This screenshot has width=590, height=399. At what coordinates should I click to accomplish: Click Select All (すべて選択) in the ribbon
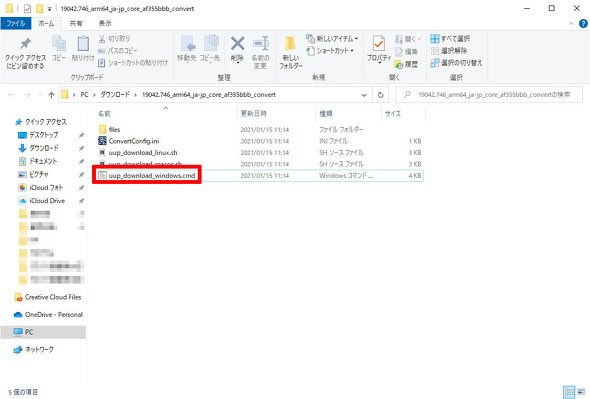450,38
